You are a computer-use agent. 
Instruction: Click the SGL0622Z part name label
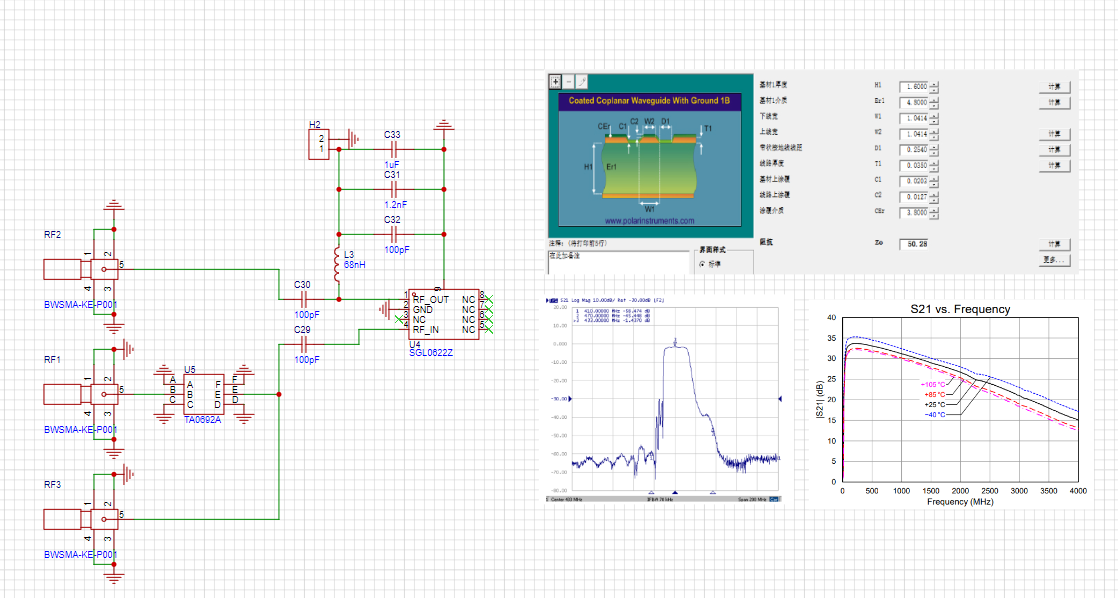(x=431, y=353)
